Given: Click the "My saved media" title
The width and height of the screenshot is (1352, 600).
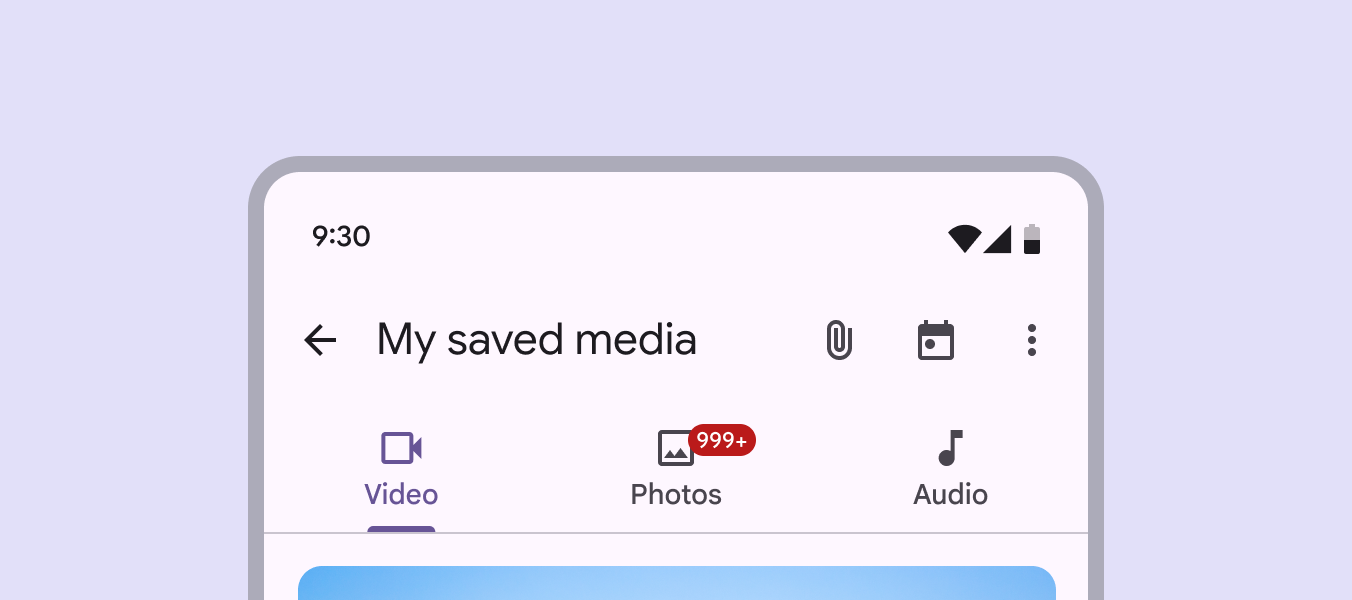Looking at the screenshot, I should 536,340.
